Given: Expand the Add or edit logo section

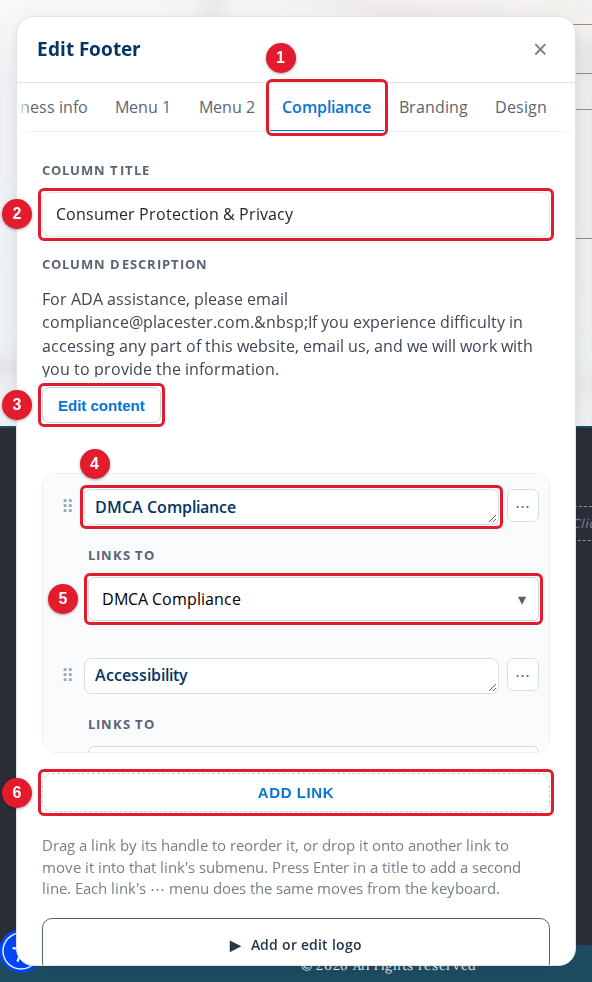Looking at the screenshot, I should click(x=296, y=942).
